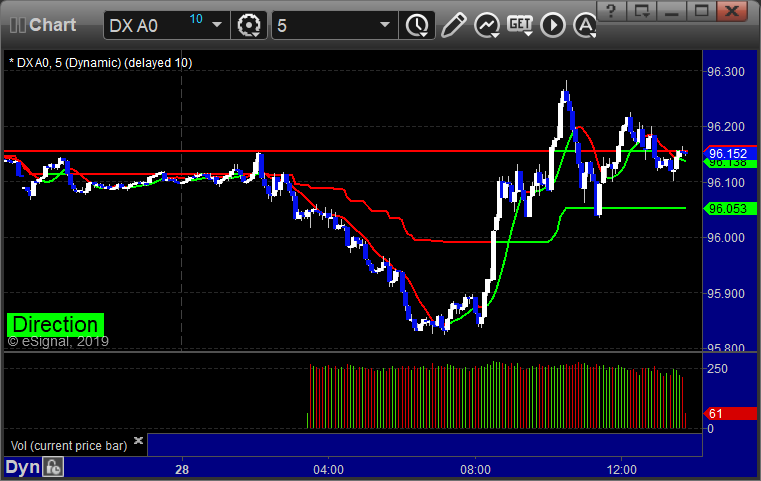This screenshot has width=761, height=481.
Task: Open the symbol dropdown arrow next to DX A0
Action: [x=217, y=25]
